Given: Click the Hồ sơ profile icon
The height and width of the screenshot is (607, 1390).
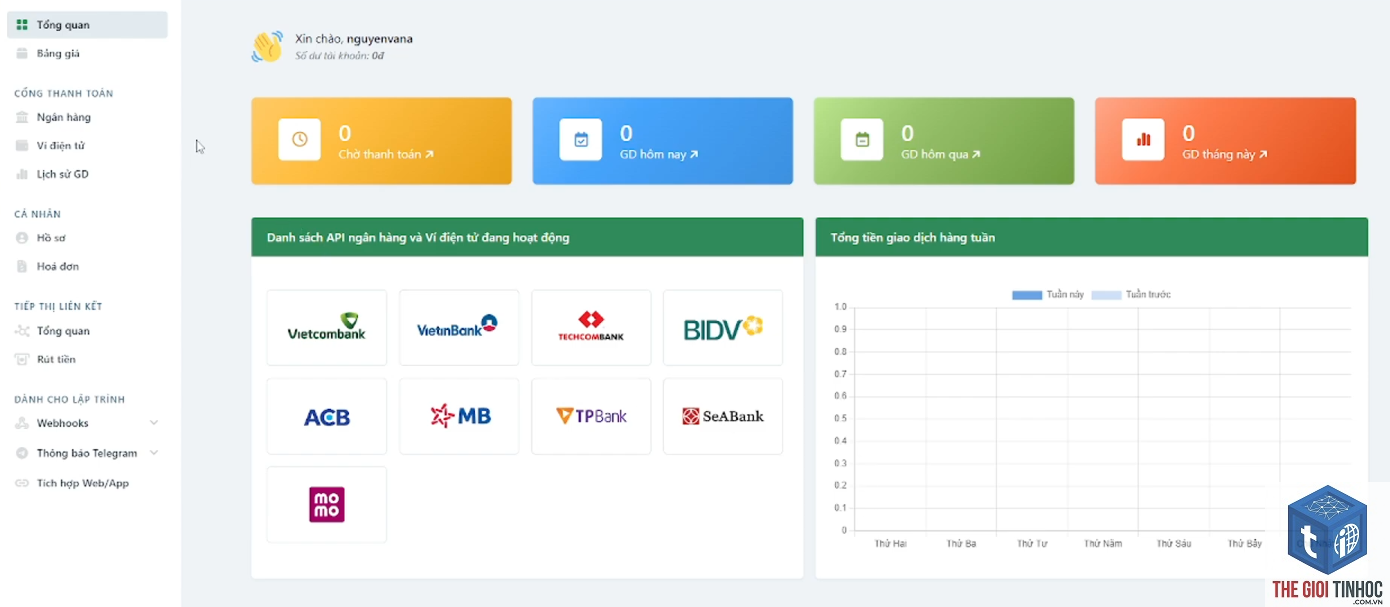Looking at the screenshot, I should [22, 238].
